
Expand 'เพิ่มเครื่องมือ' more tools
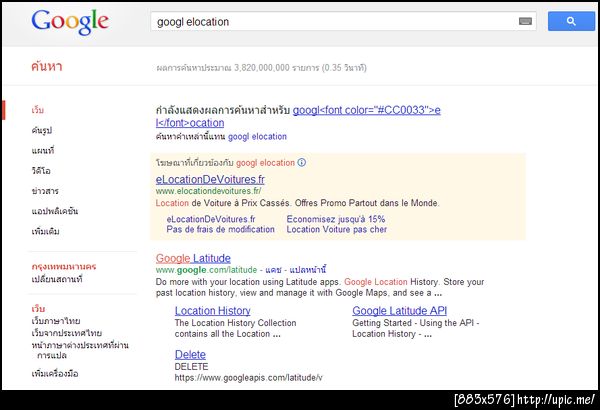tap(55, 373)
